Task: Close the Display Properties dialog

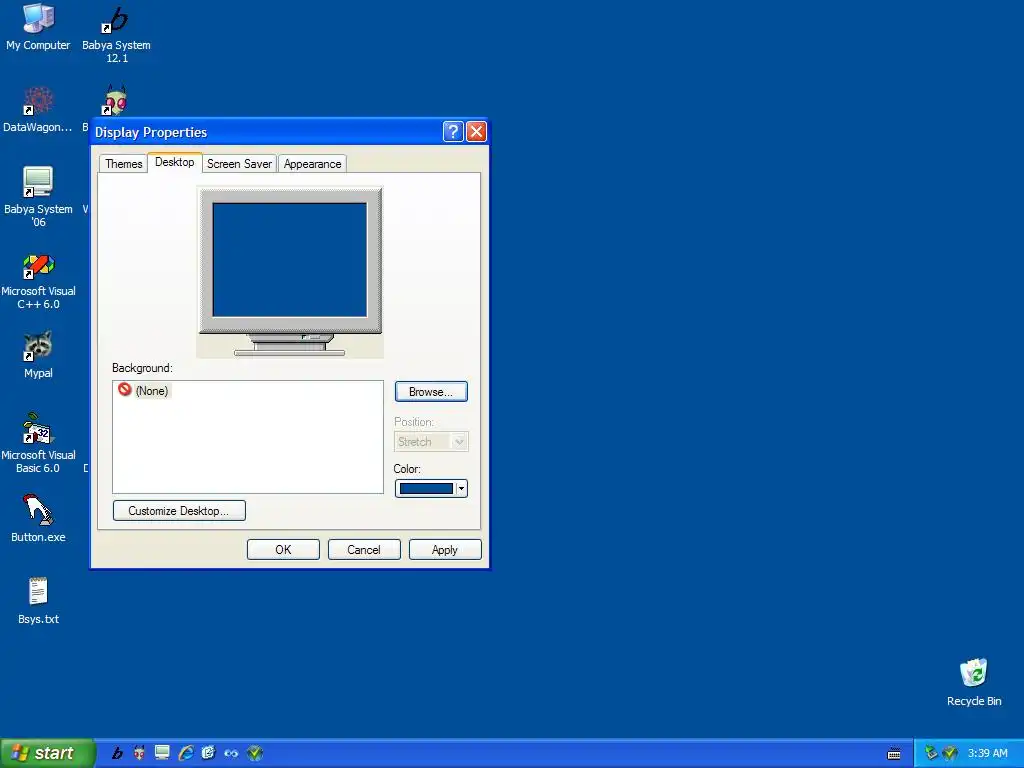Action: 477,132
